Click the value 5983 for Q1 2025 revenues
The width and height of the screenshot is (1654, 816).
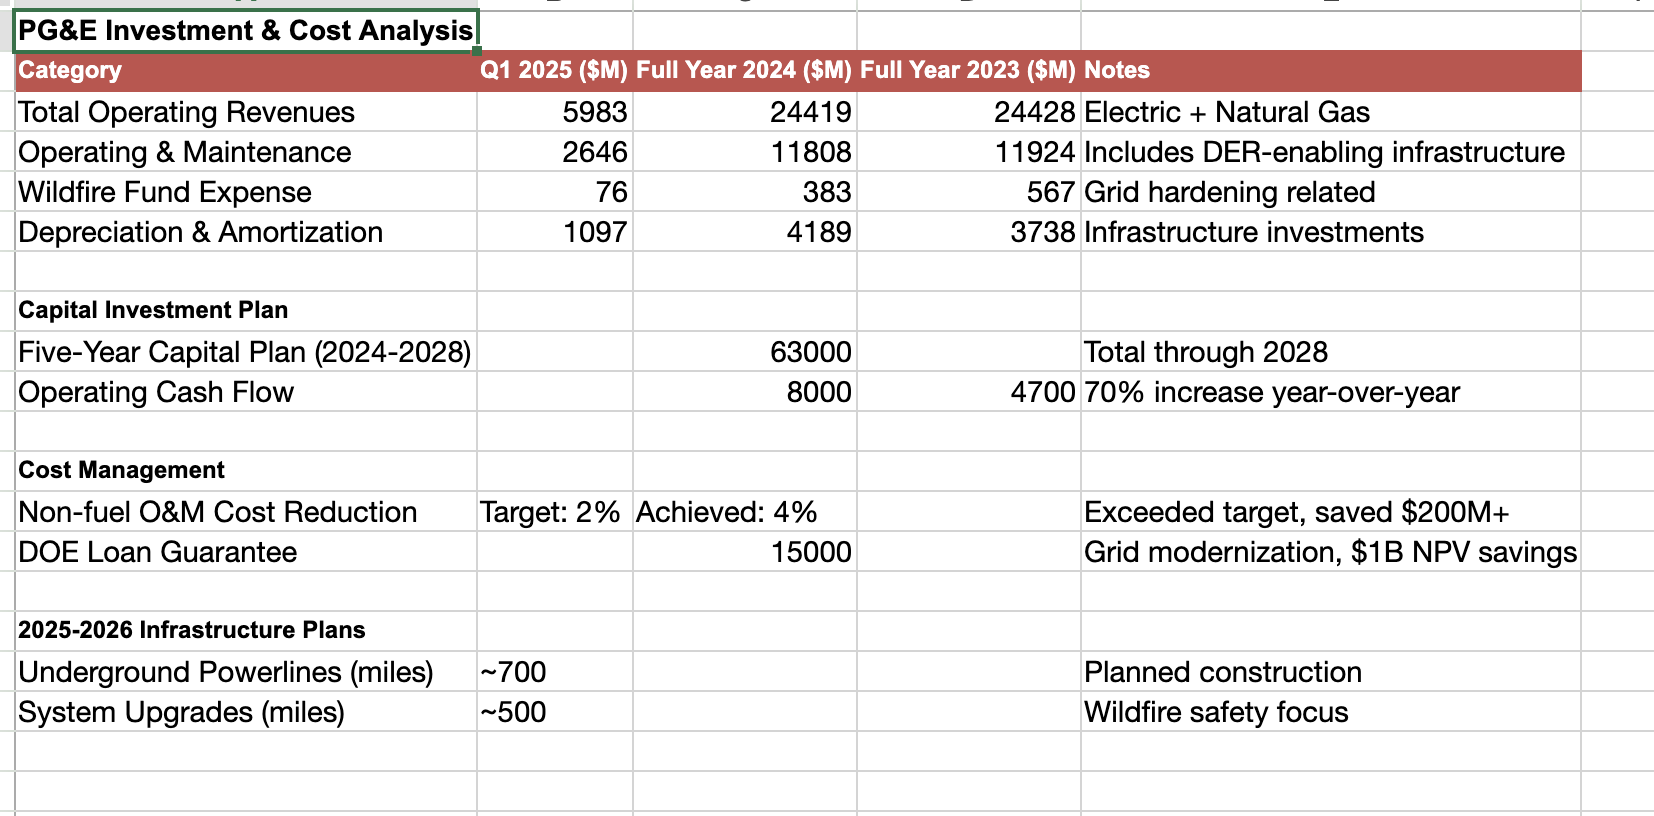click(595, 112)
